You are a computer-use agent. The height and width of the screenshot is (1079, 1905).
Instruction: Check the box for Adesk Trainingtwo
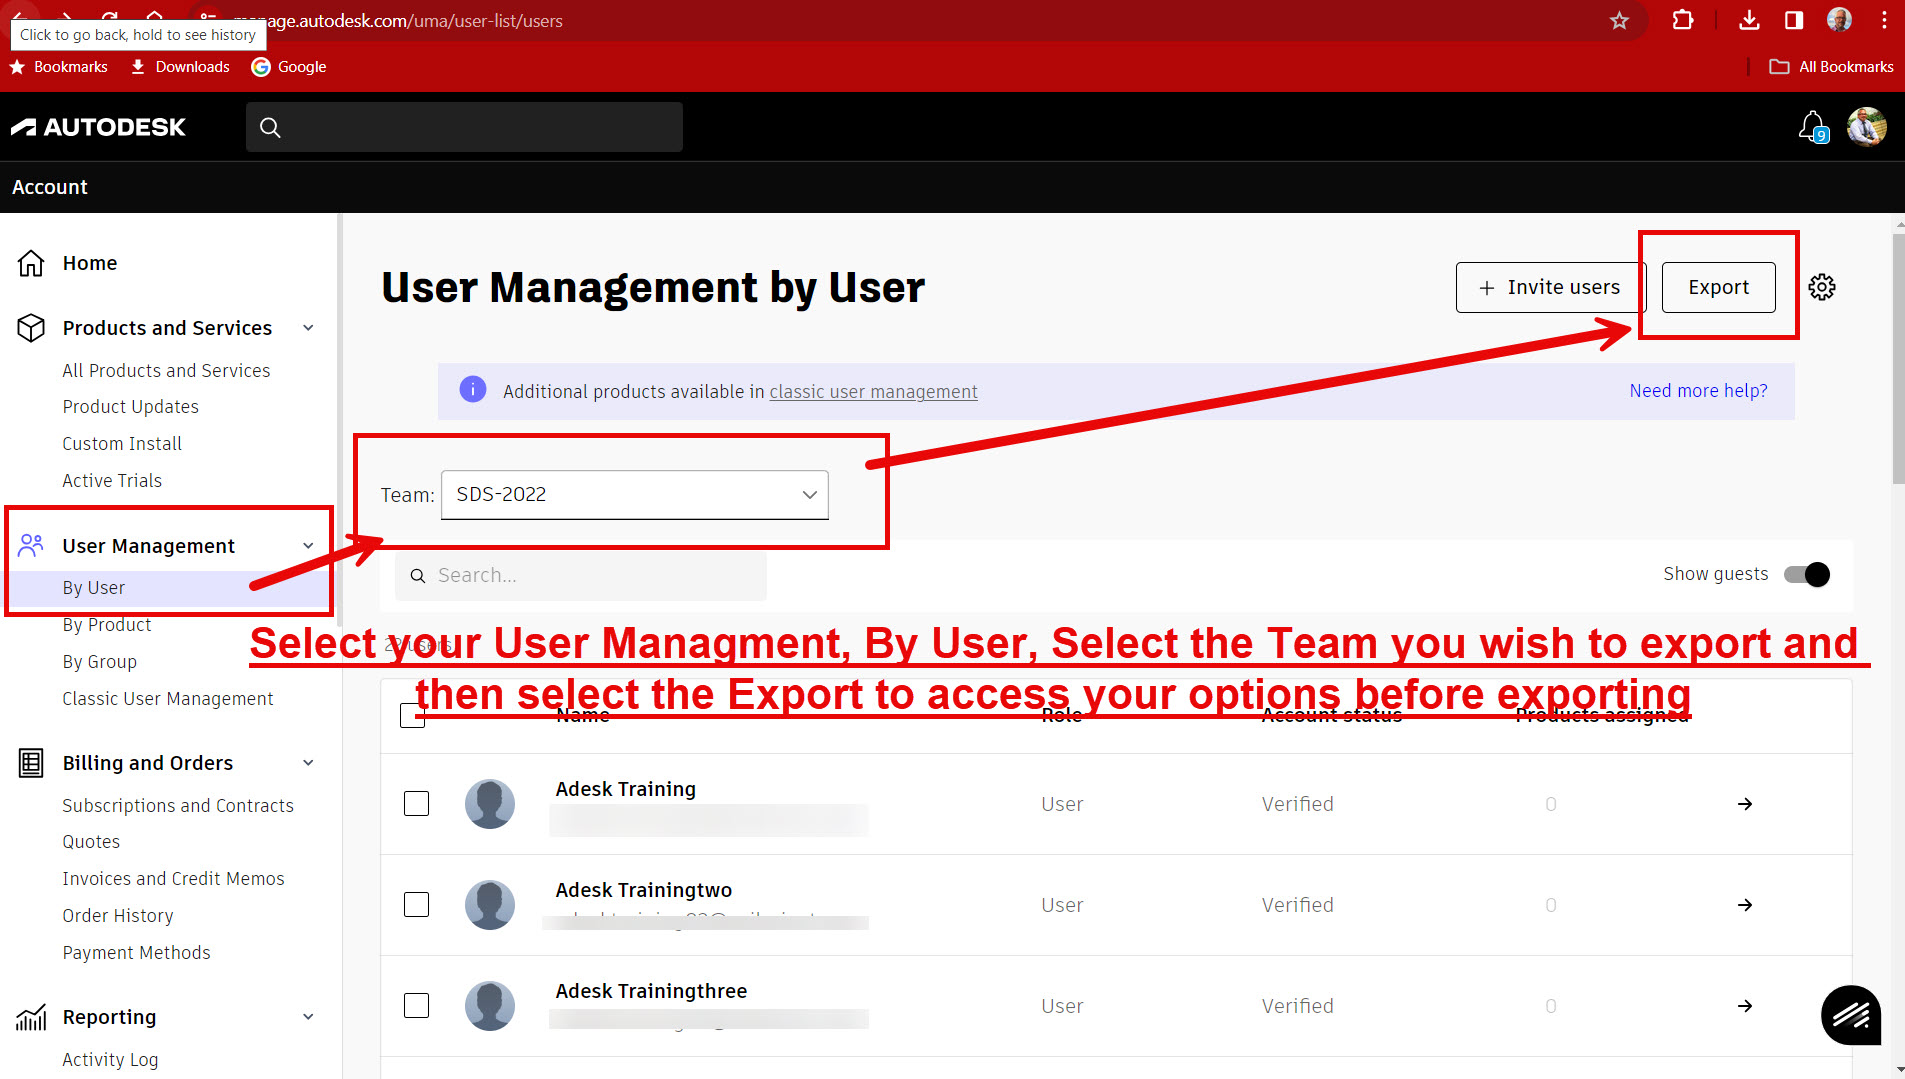pos(416,905)
